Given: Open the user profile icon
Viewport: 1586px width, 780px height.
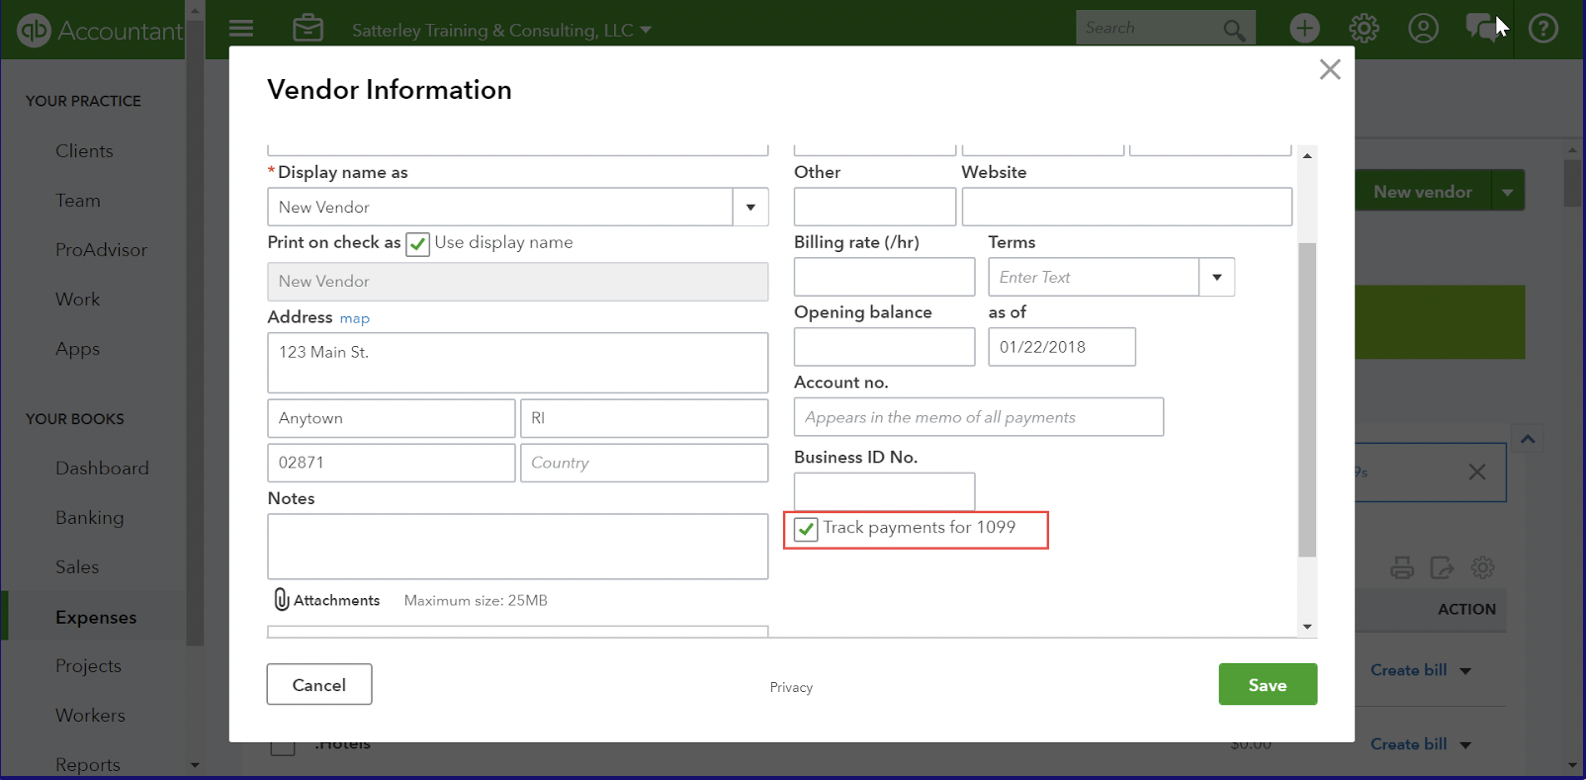Looking at the screenshot, I should (1423, 28).
